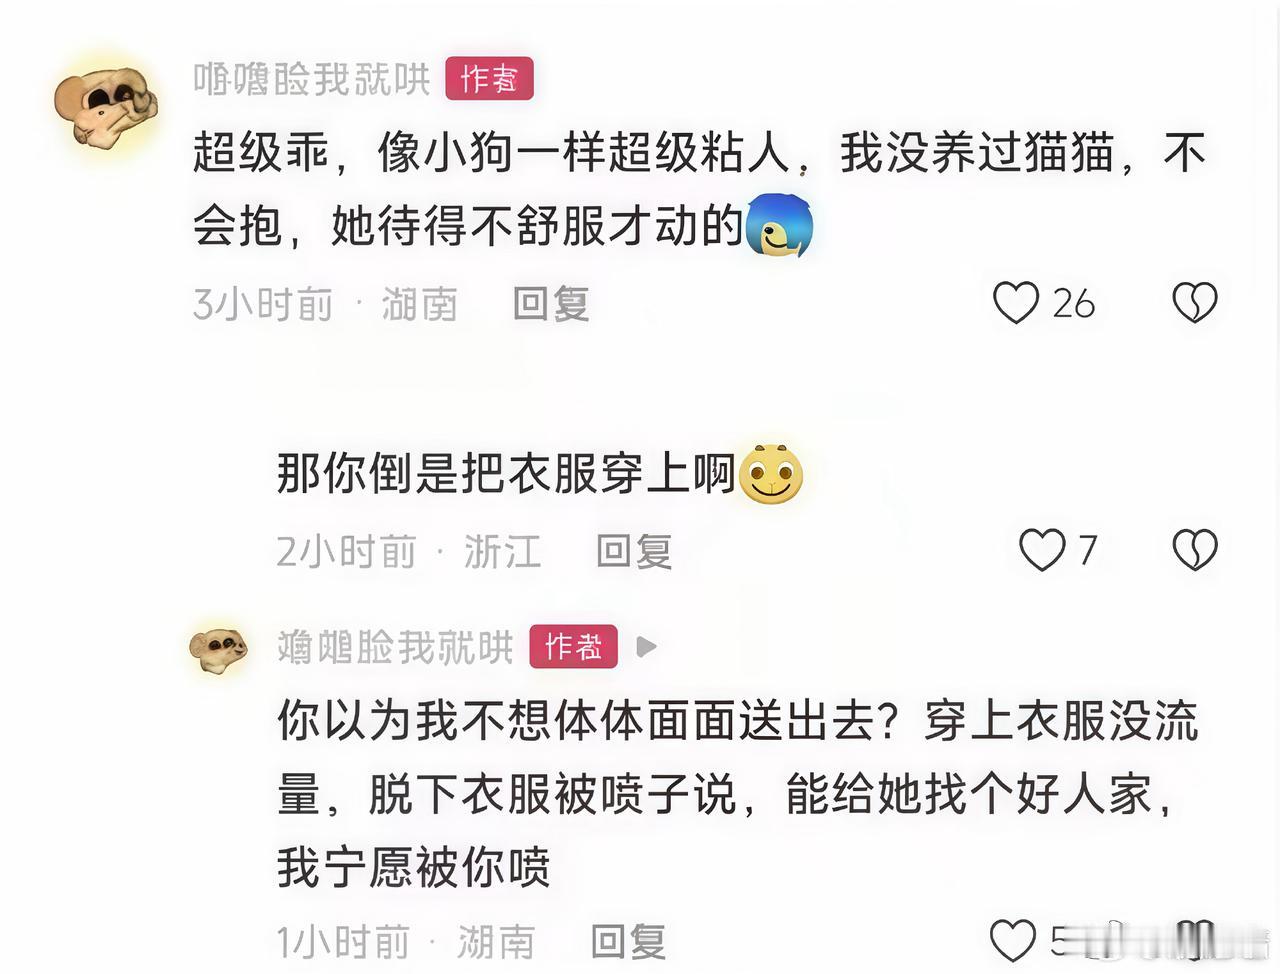Click the 作者 badge on the reply
This screenshot has height=974, width=1280.
(573, 647)
